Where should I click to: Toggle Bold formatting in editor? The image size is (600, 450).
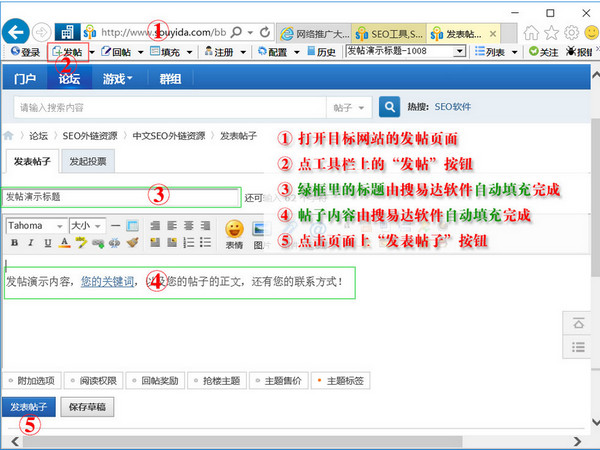(x=15, y=243)
